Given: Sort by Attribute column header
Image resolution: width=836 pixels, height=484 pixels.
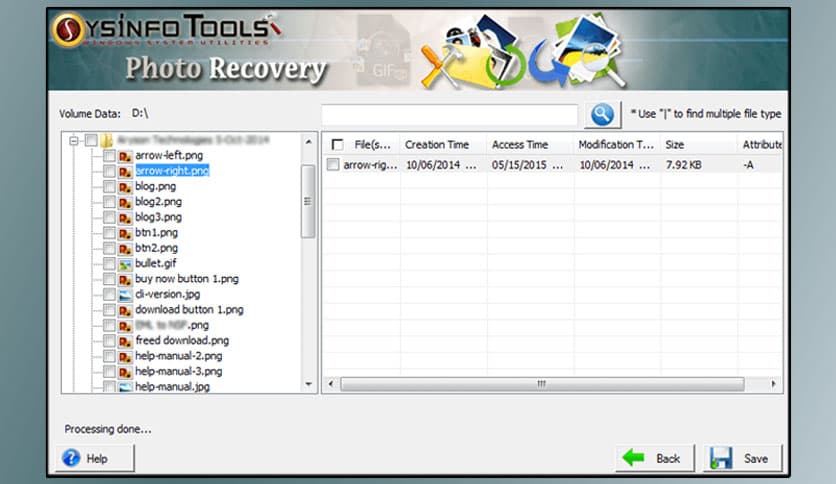Looking at the screenshot, I should click(x=761, y=144).
